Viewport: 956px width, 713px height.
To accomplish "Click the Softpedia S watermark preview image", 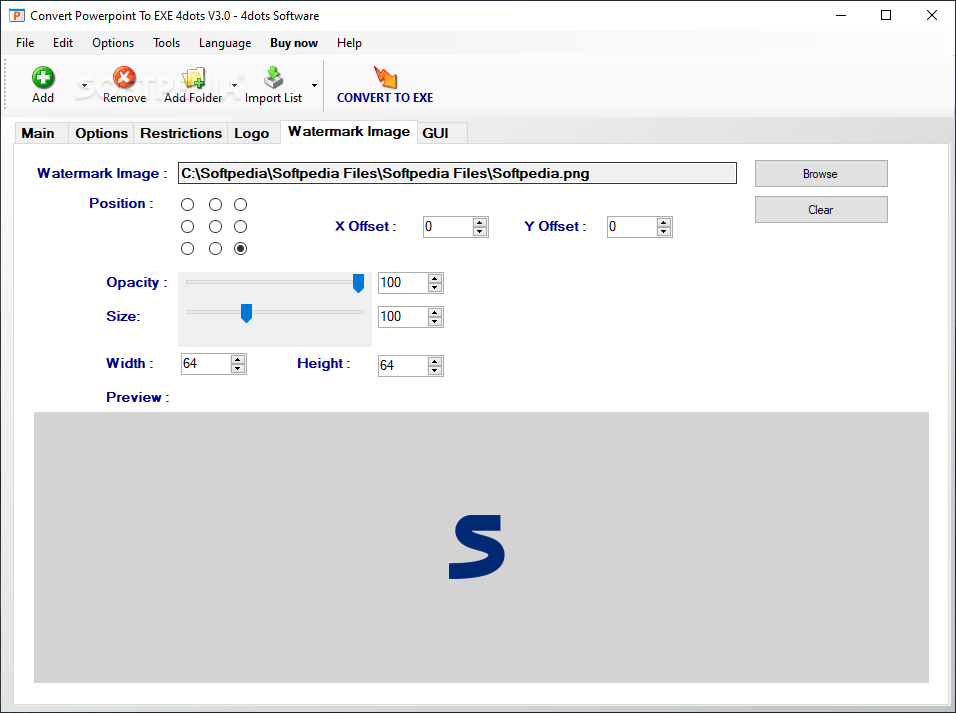I will [477, 547].
